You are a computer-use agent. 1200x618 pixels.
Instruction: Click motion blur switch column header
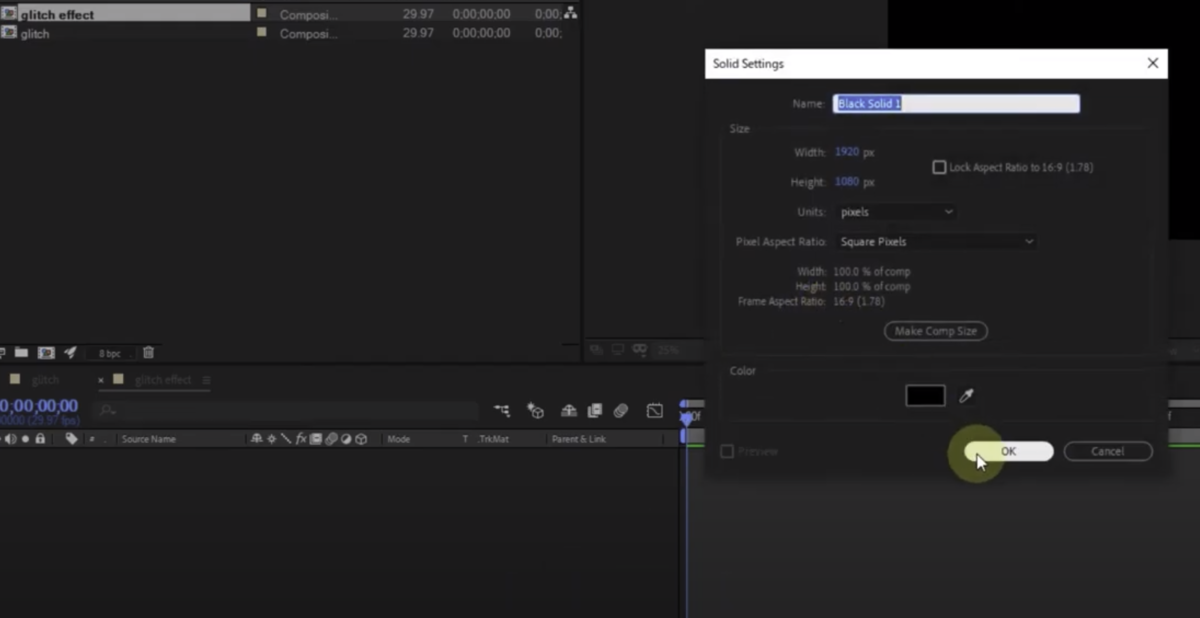coord(331,439)
